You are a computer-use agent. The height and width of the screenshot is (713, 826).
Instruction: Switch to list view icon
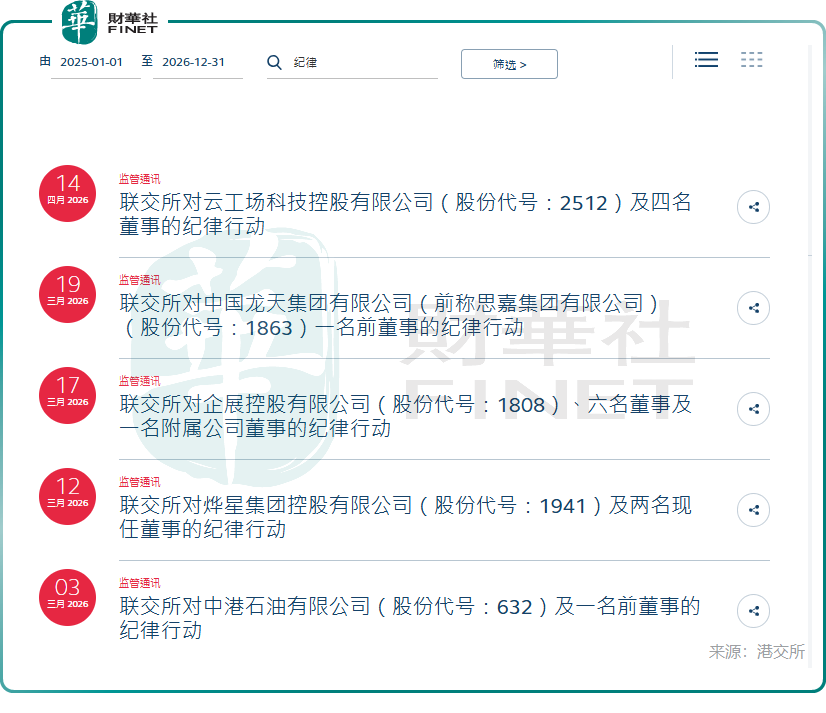click(x=706, y=60)
